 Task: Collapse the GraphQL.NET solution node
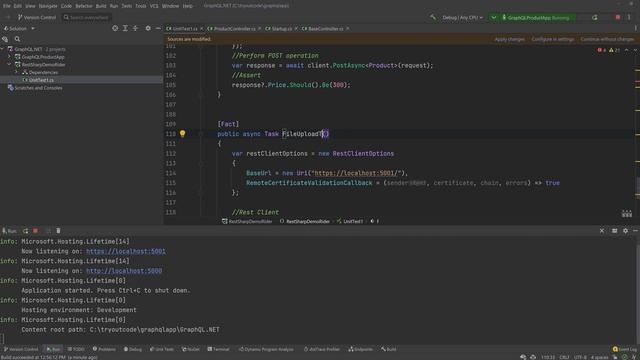(2, 49)
